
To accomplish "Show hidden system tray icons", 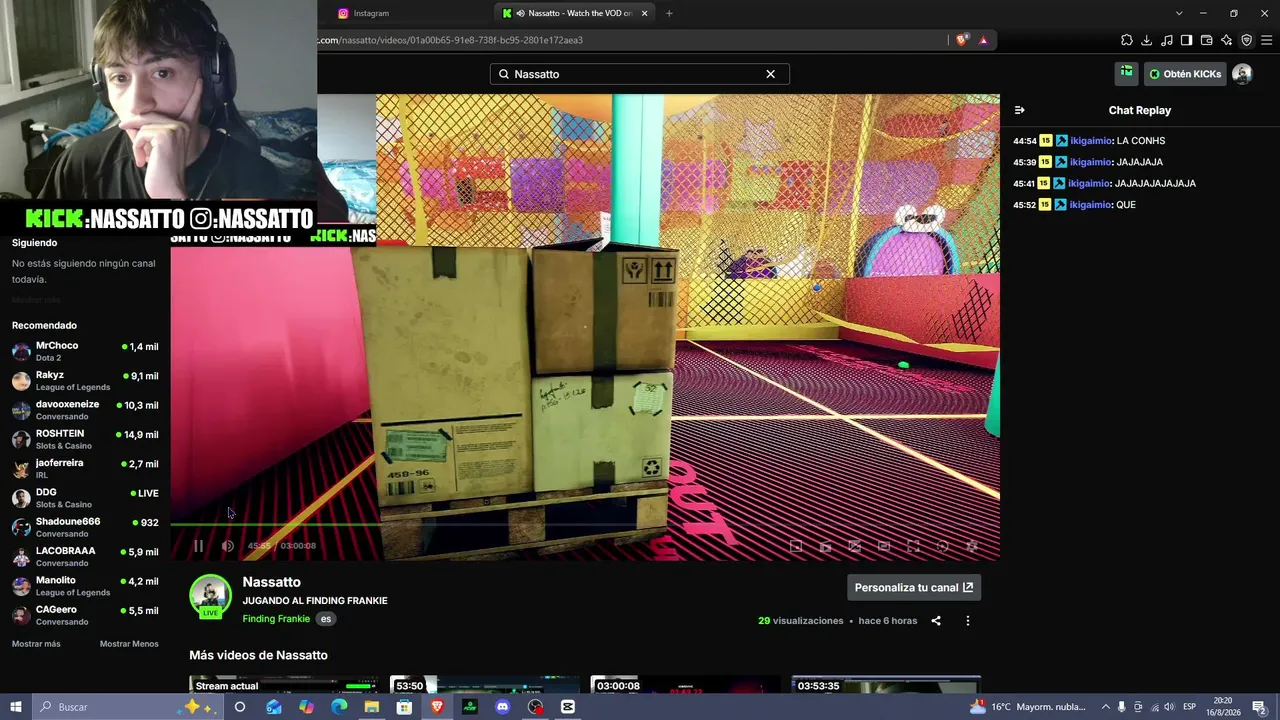I will 1105,707.
